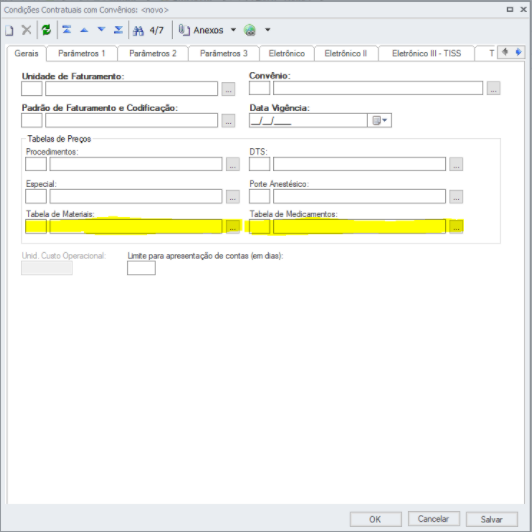This screenshot has width=532, height=532.
Task: Go to first record arrow icon
Action: click(67, 30)
